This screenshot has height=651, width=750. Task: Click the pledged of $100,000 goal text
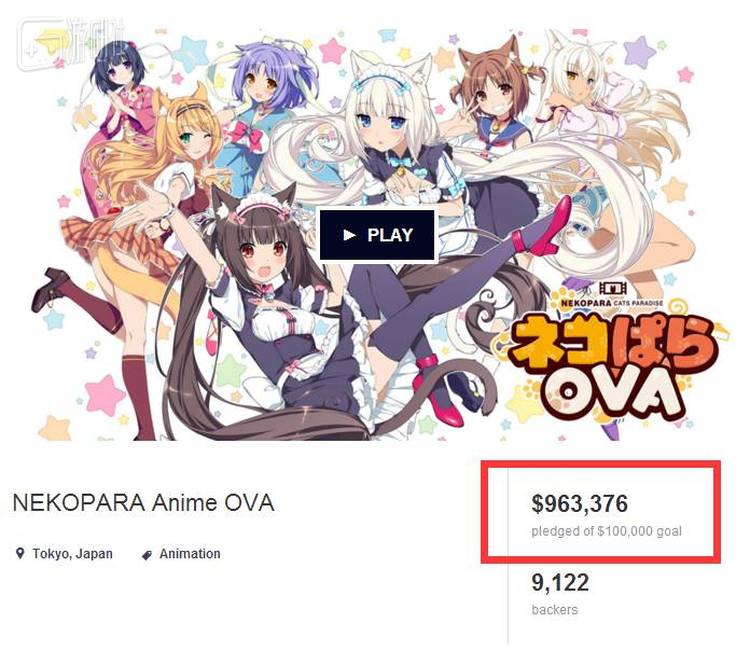(x=607, y=531)
